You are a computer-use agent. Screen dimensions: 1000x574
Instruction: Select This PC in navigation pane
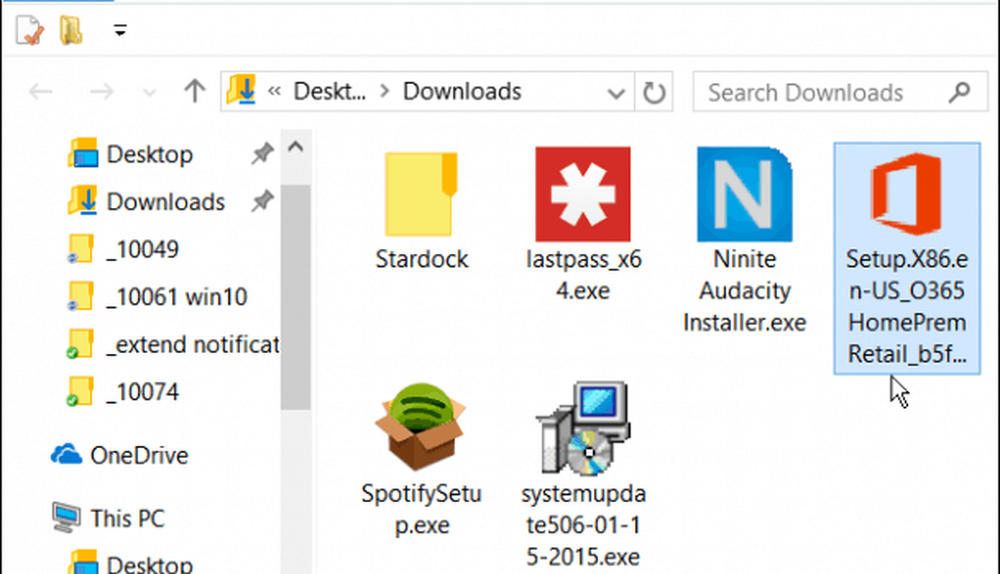click(128, 519)
